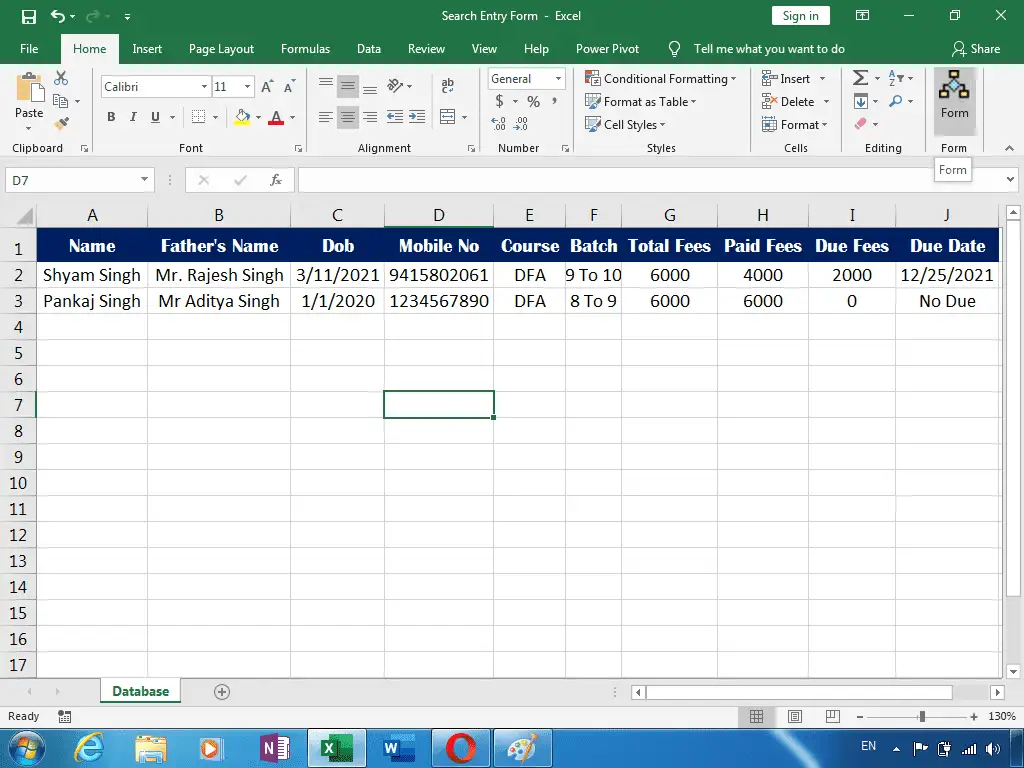The image size is (1024, 768).
Task: Click the Increase Indent icon
Action: coord(417,117)
